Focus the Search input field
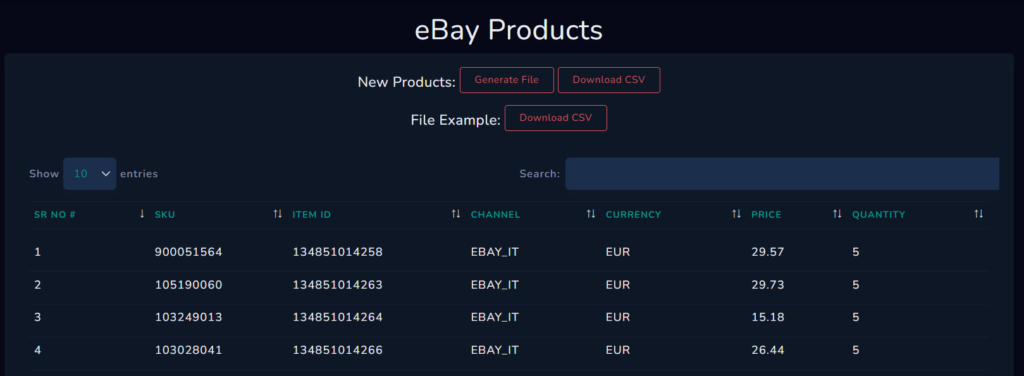This screenshot has width=1024, height=376. click(782, 174)
